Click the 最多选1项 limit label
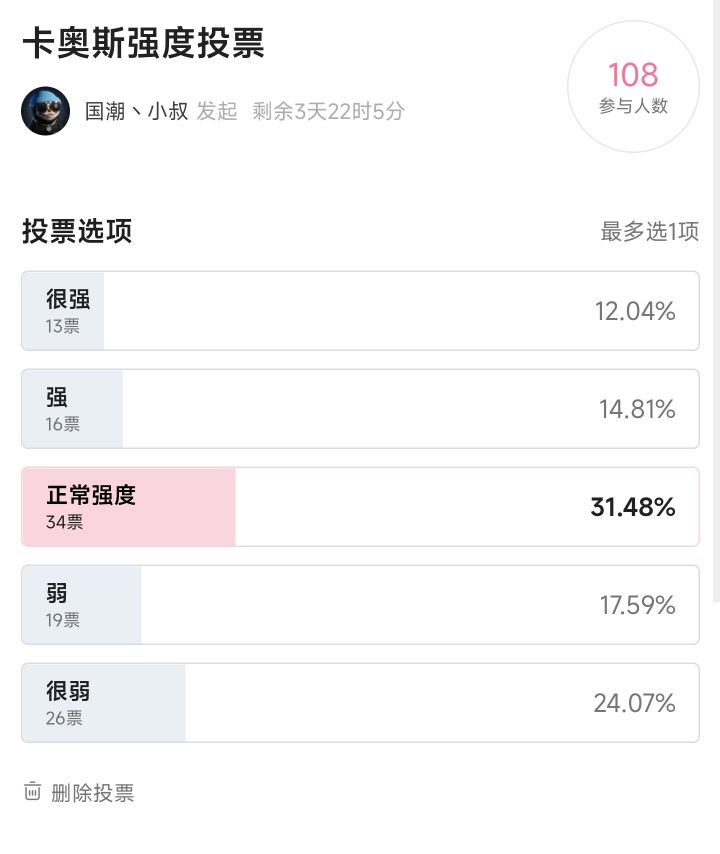This screenshot has width=720, height=854. 649,232
